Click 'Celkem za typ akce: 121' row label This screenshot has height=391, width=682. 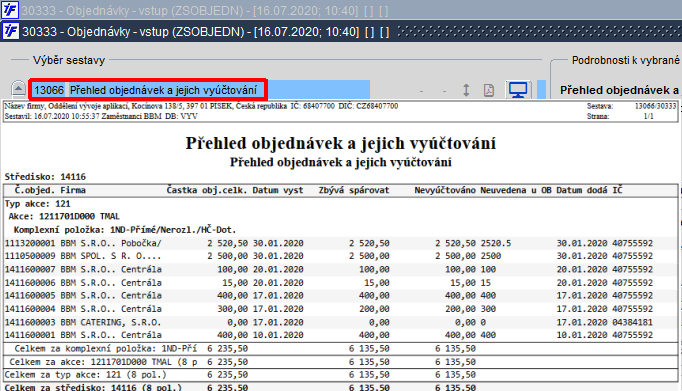[86, 375]
